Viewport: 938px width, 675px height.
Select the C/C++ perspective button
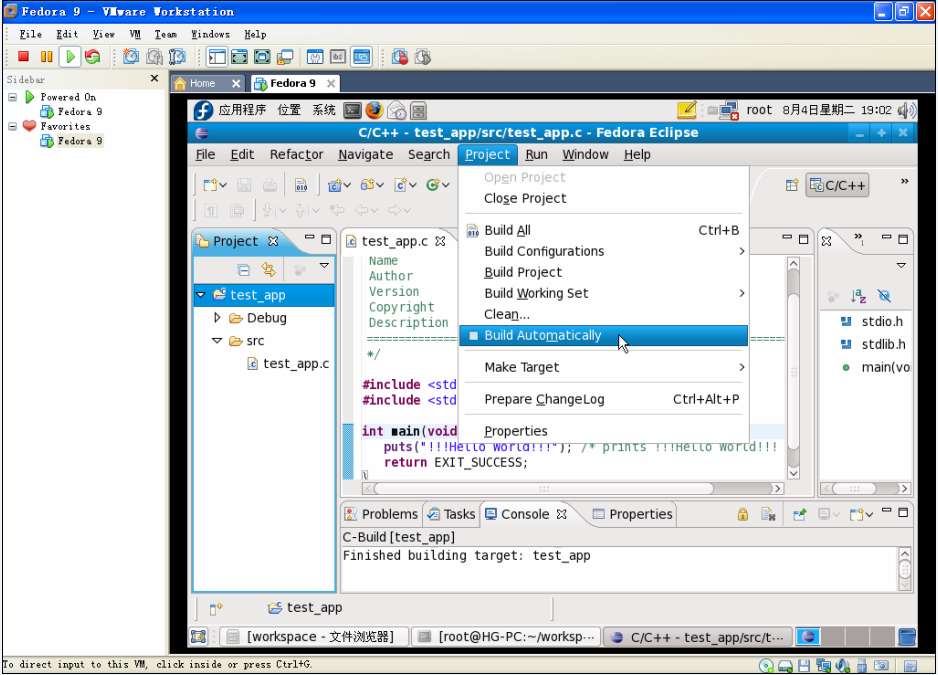tap(837, 186)
